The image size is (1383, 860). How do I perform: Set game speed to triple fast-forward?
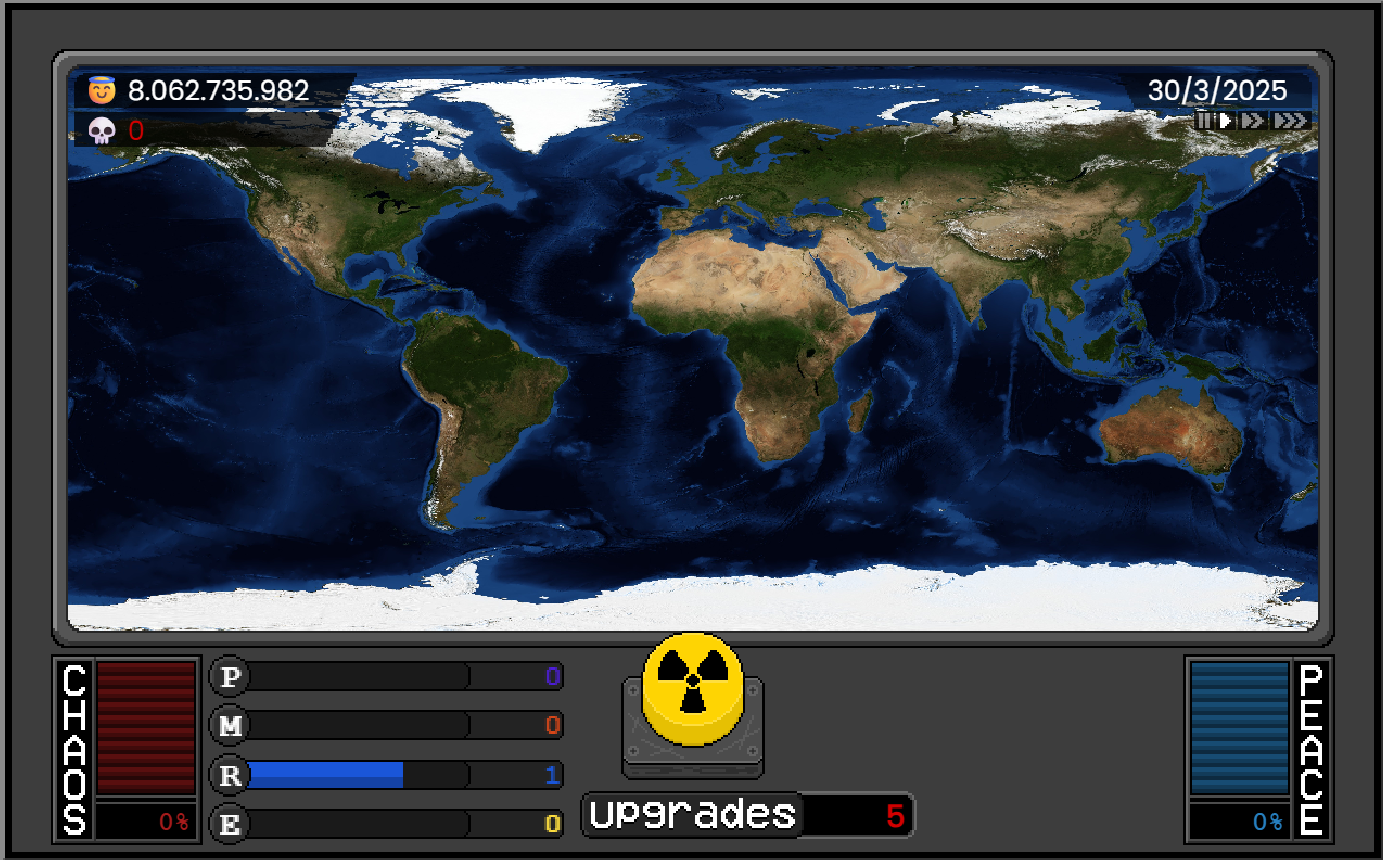coord(1291,120)
